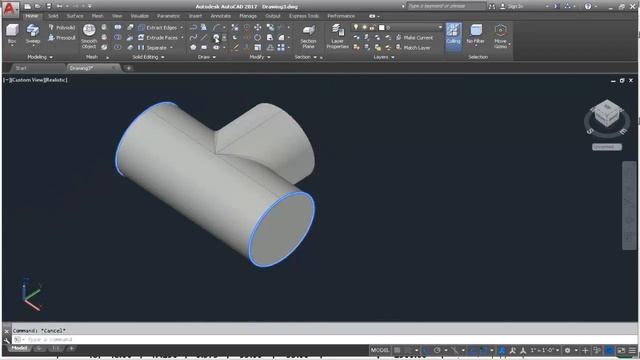The height and width of the screenshot is (360, 640).
Task: Expand the Modify panel
Action: 260,57
